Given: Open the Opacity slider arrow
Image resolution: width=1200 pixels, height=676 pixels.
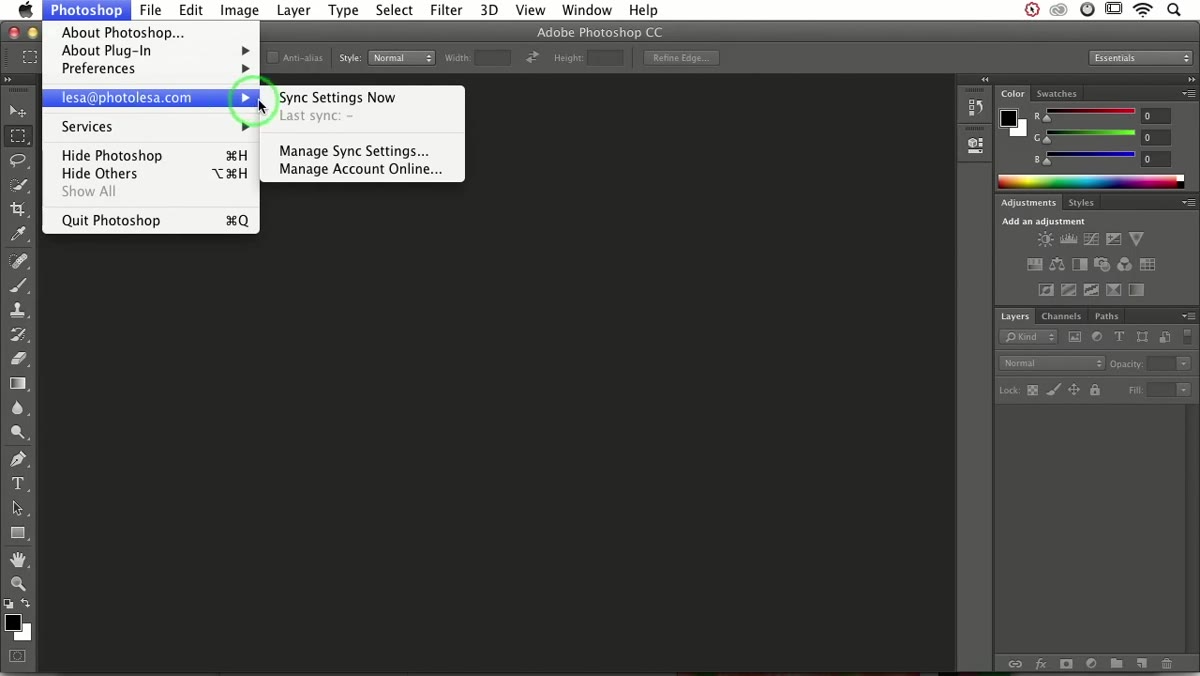Looking at the screenshot, I should (1184, 364).
